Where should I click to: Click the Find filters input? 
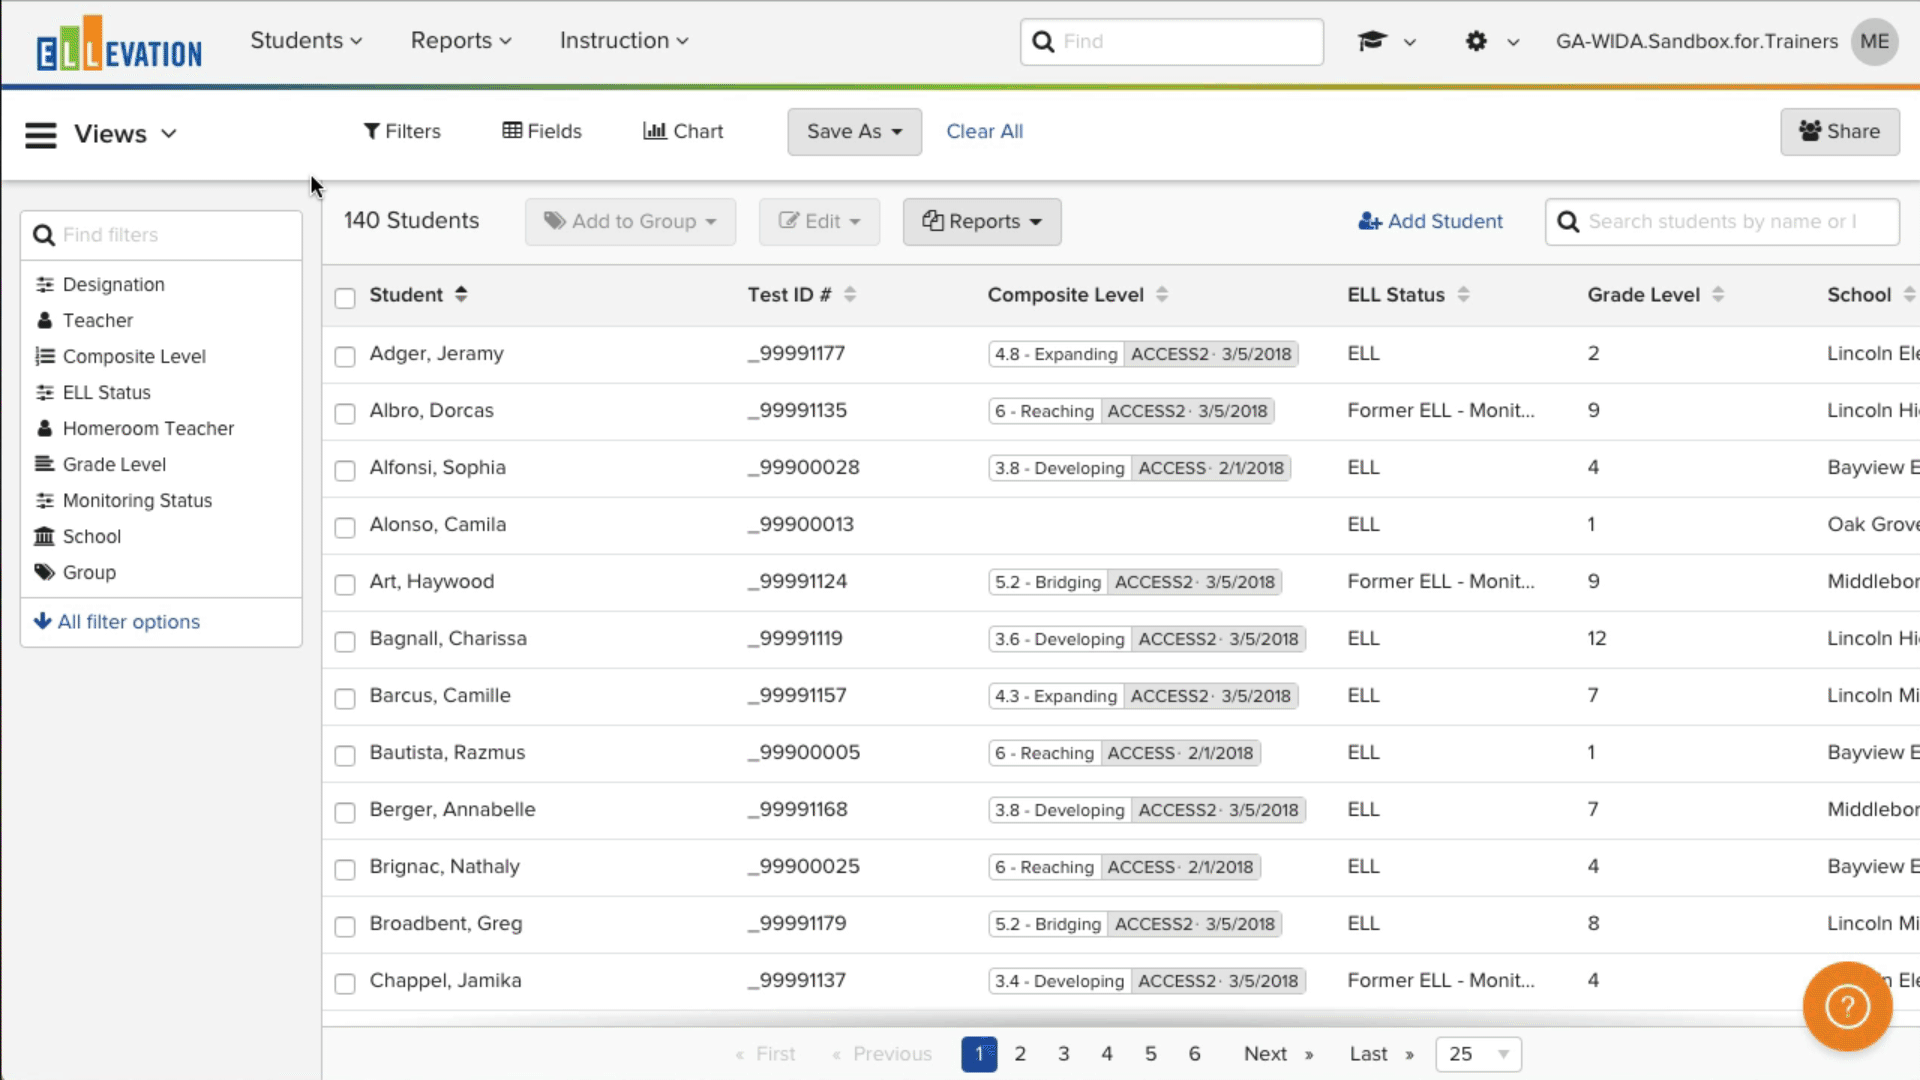tap(161, 235)
